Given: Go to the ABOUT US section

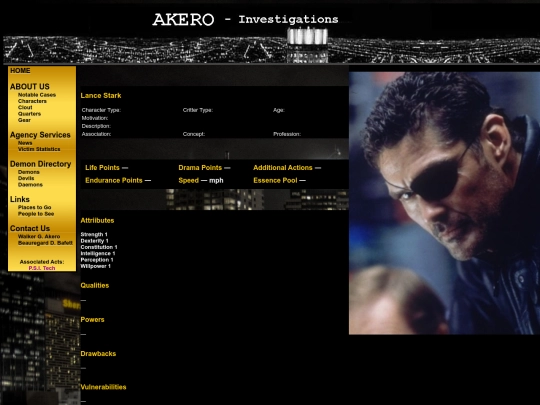Looking at the screenshot, I should pyautogui.click(x=30, y=86).
